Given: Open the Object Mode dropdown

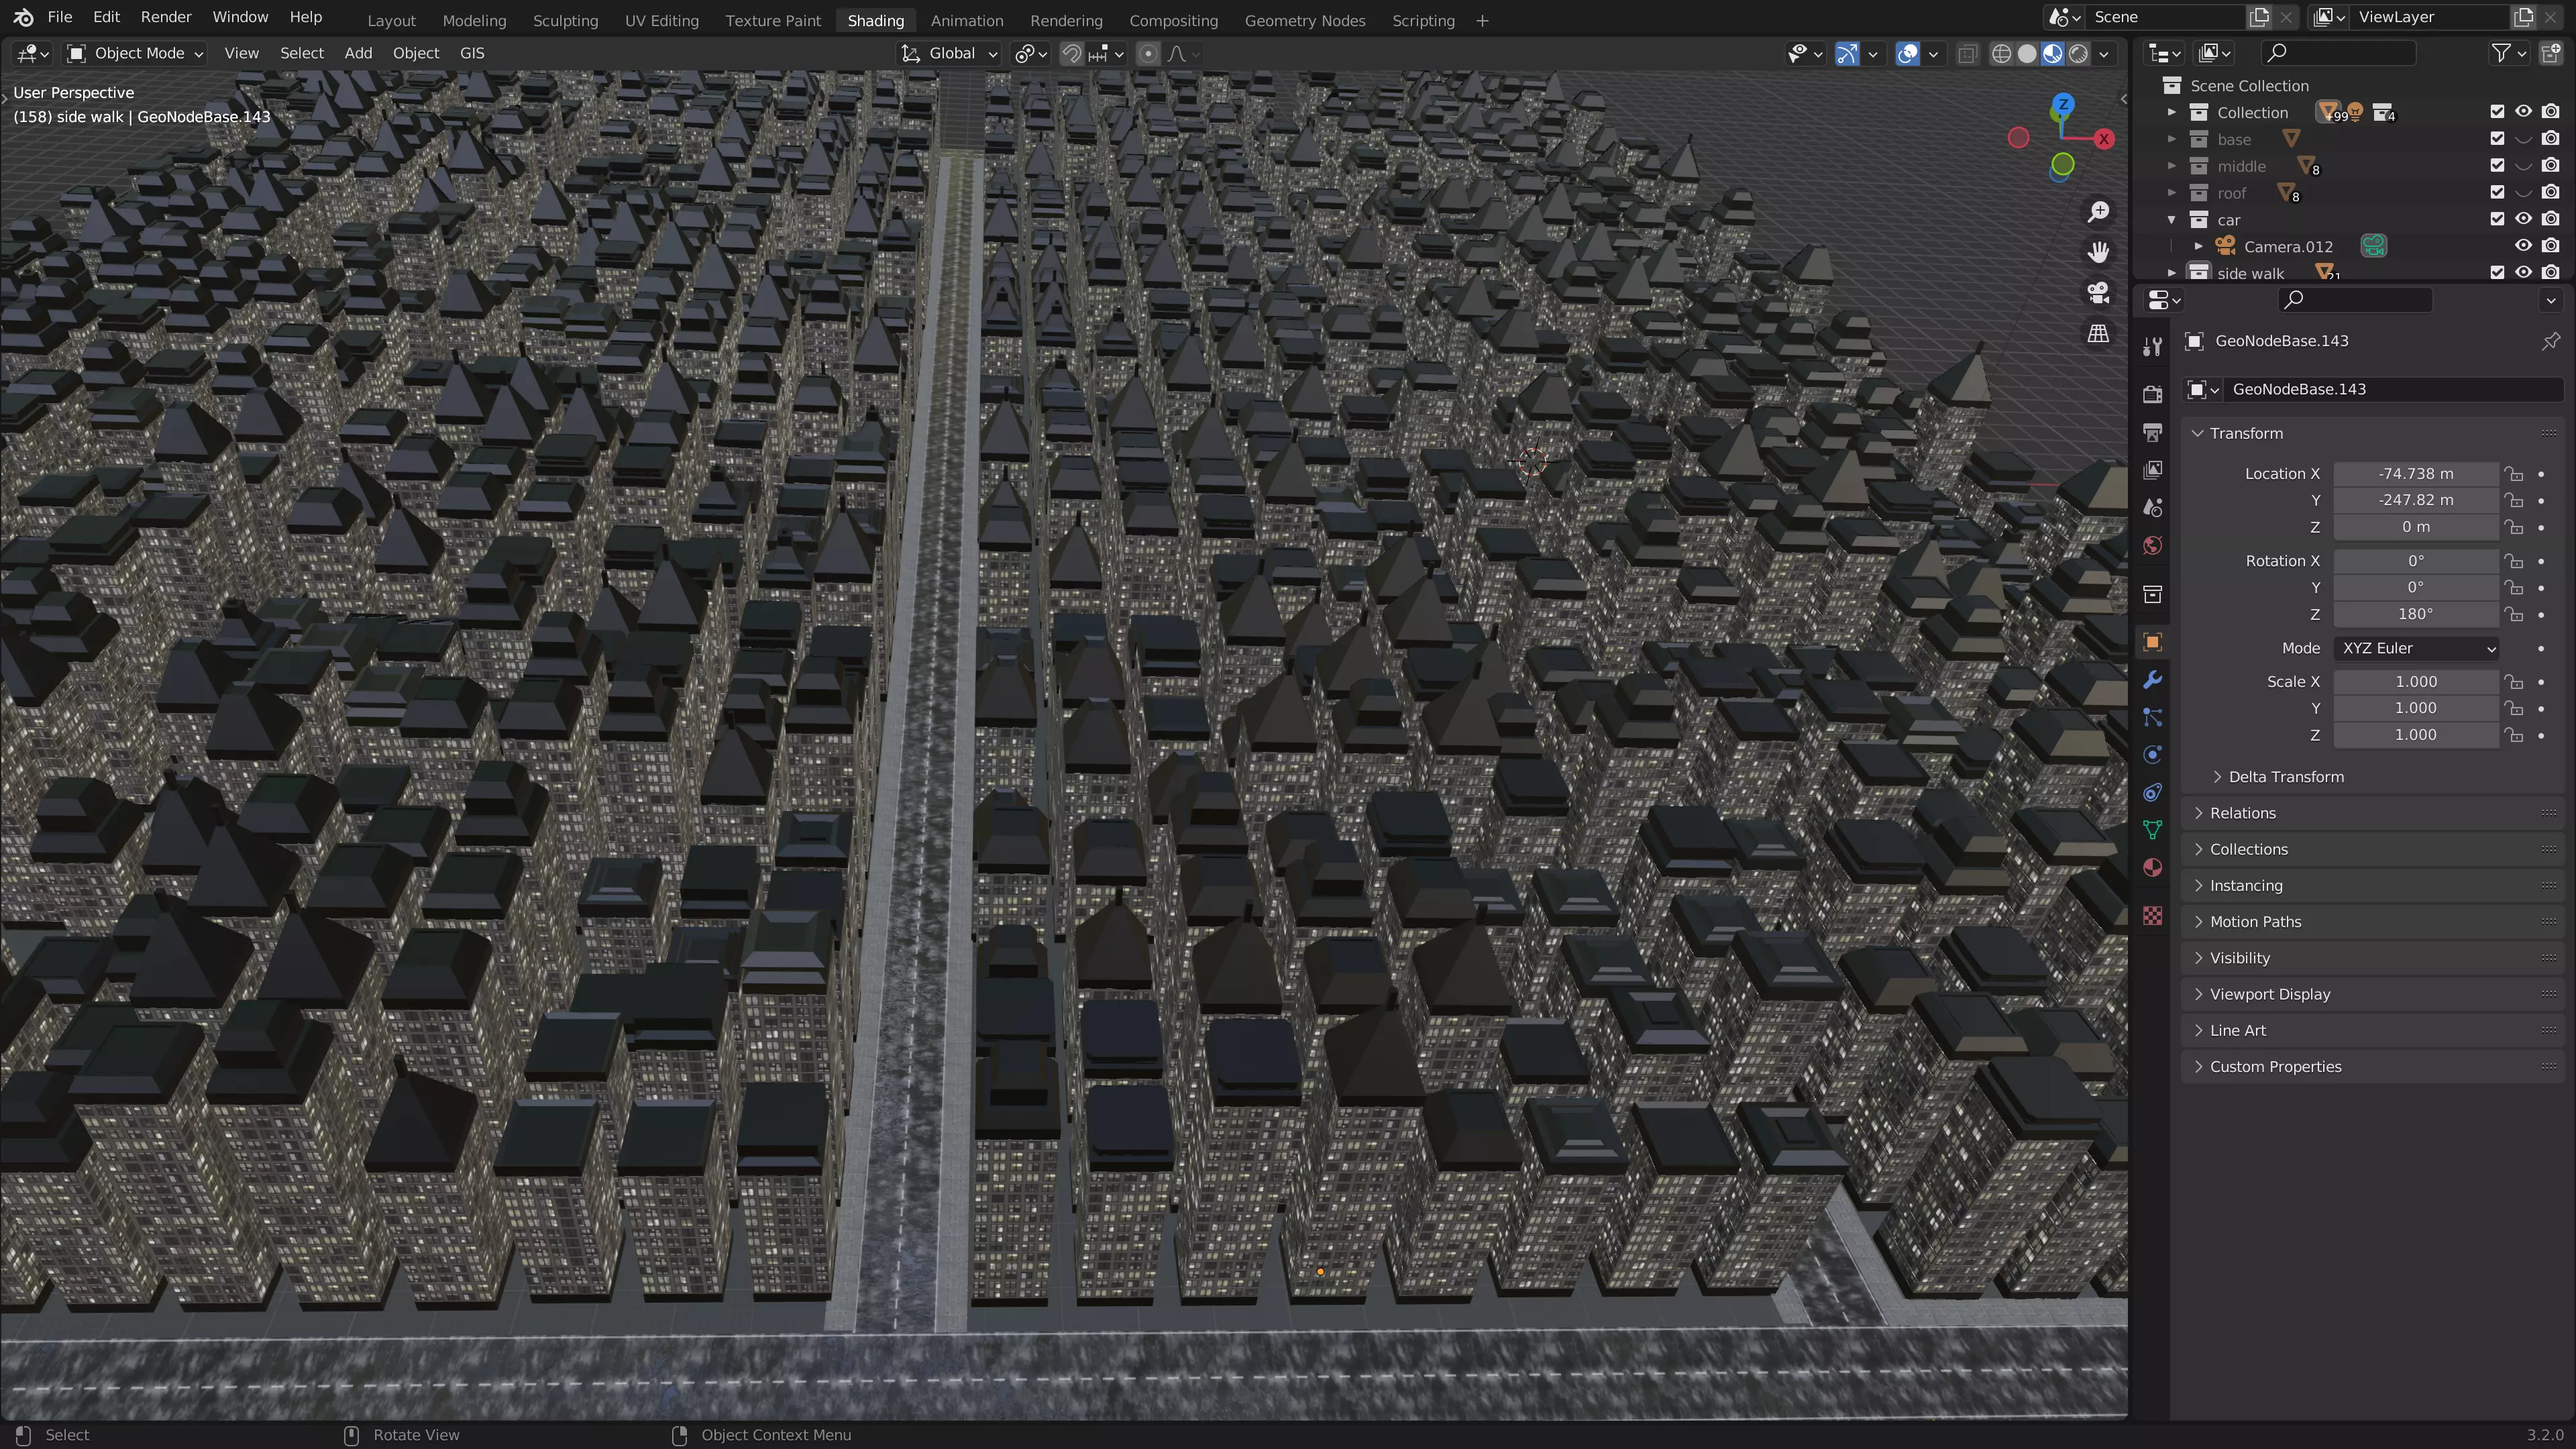Looking at the screenshot, I should (135, 54).
